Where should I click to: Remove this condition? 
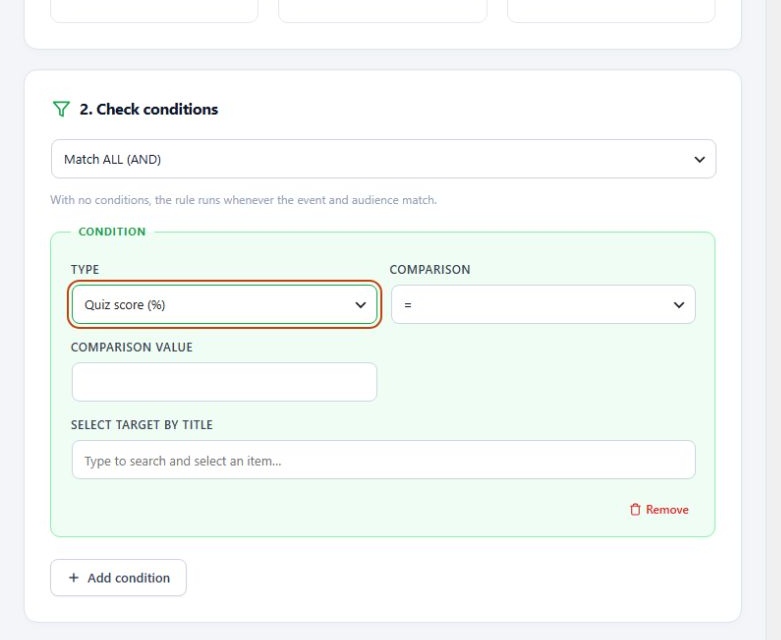[x=659, y=510]
